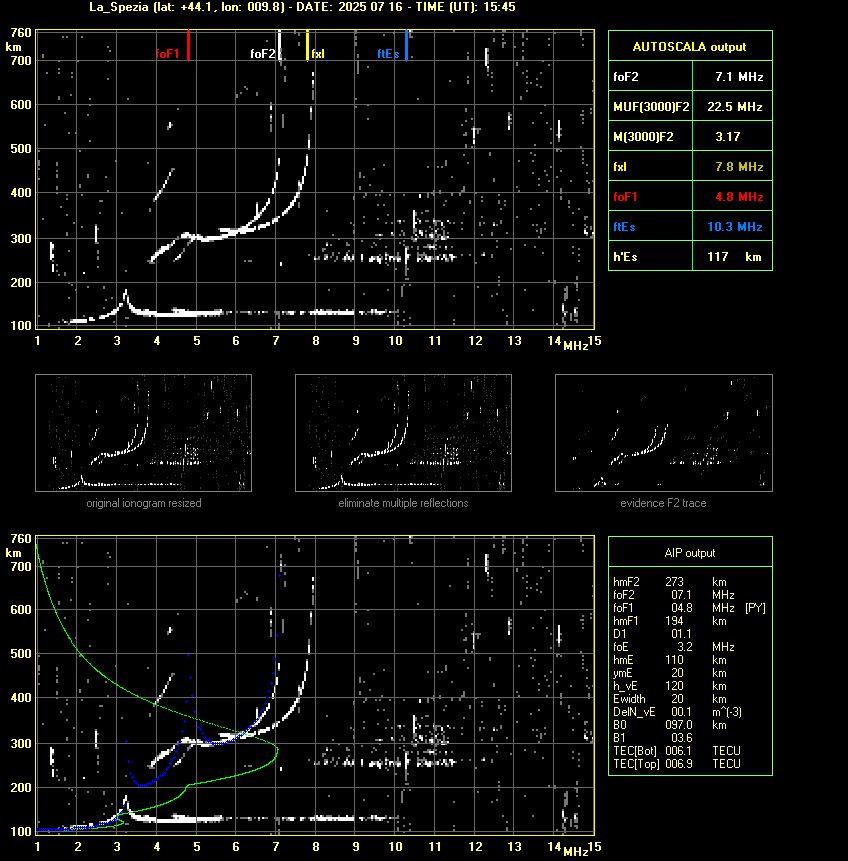Click the AIP output panel header
This screenshot has height=861, width=848.
click(x=690, y=553)
